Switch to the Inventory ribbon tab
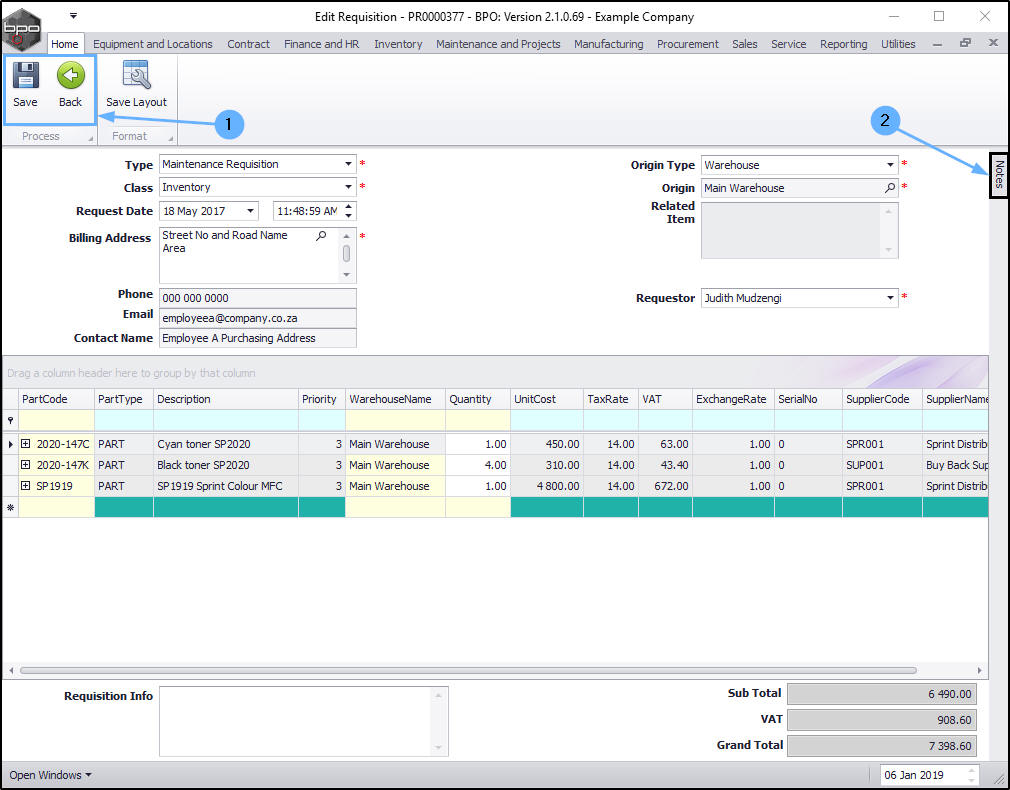This screenshot has width=1010, height=790. pyautogui.click(x=398, y=44)
